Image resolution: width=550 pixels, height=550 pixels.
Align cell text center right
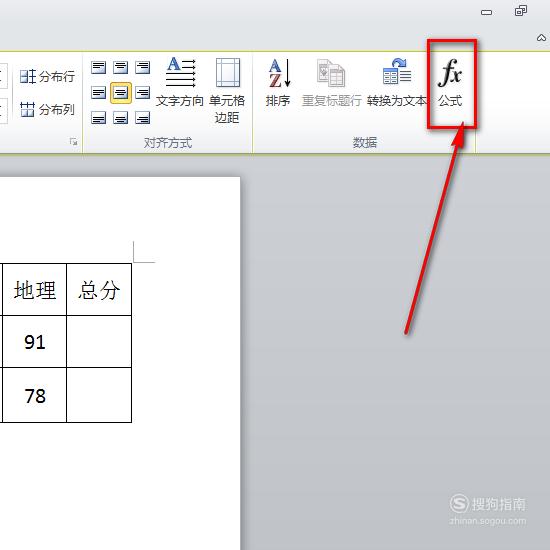143,93
